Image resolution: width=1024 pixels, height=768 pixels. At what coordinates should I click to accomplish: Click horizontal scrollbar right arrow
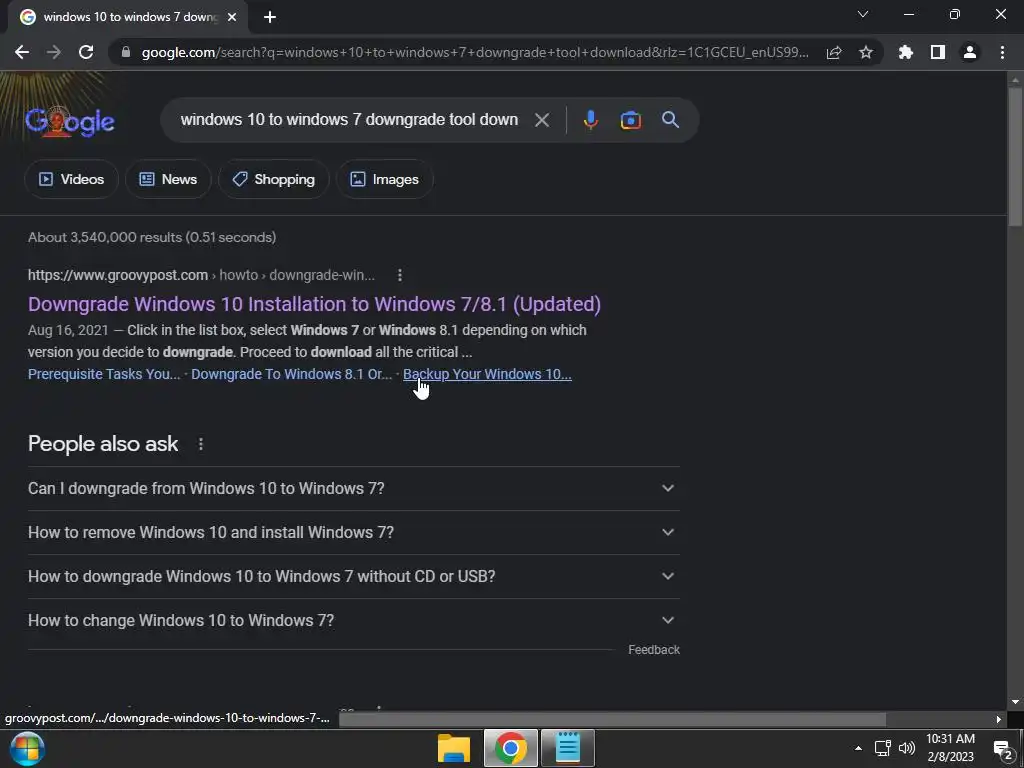pos(999,720)
